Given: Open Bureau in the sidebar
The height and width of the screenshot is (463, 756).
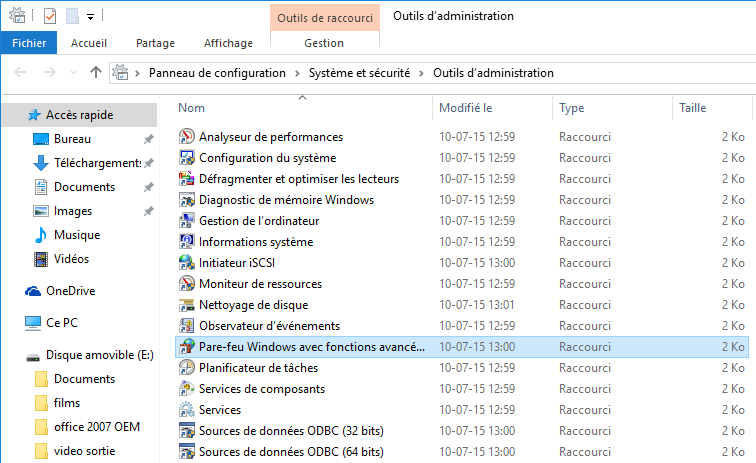Looking at the screenshot, I should (72, 139).
